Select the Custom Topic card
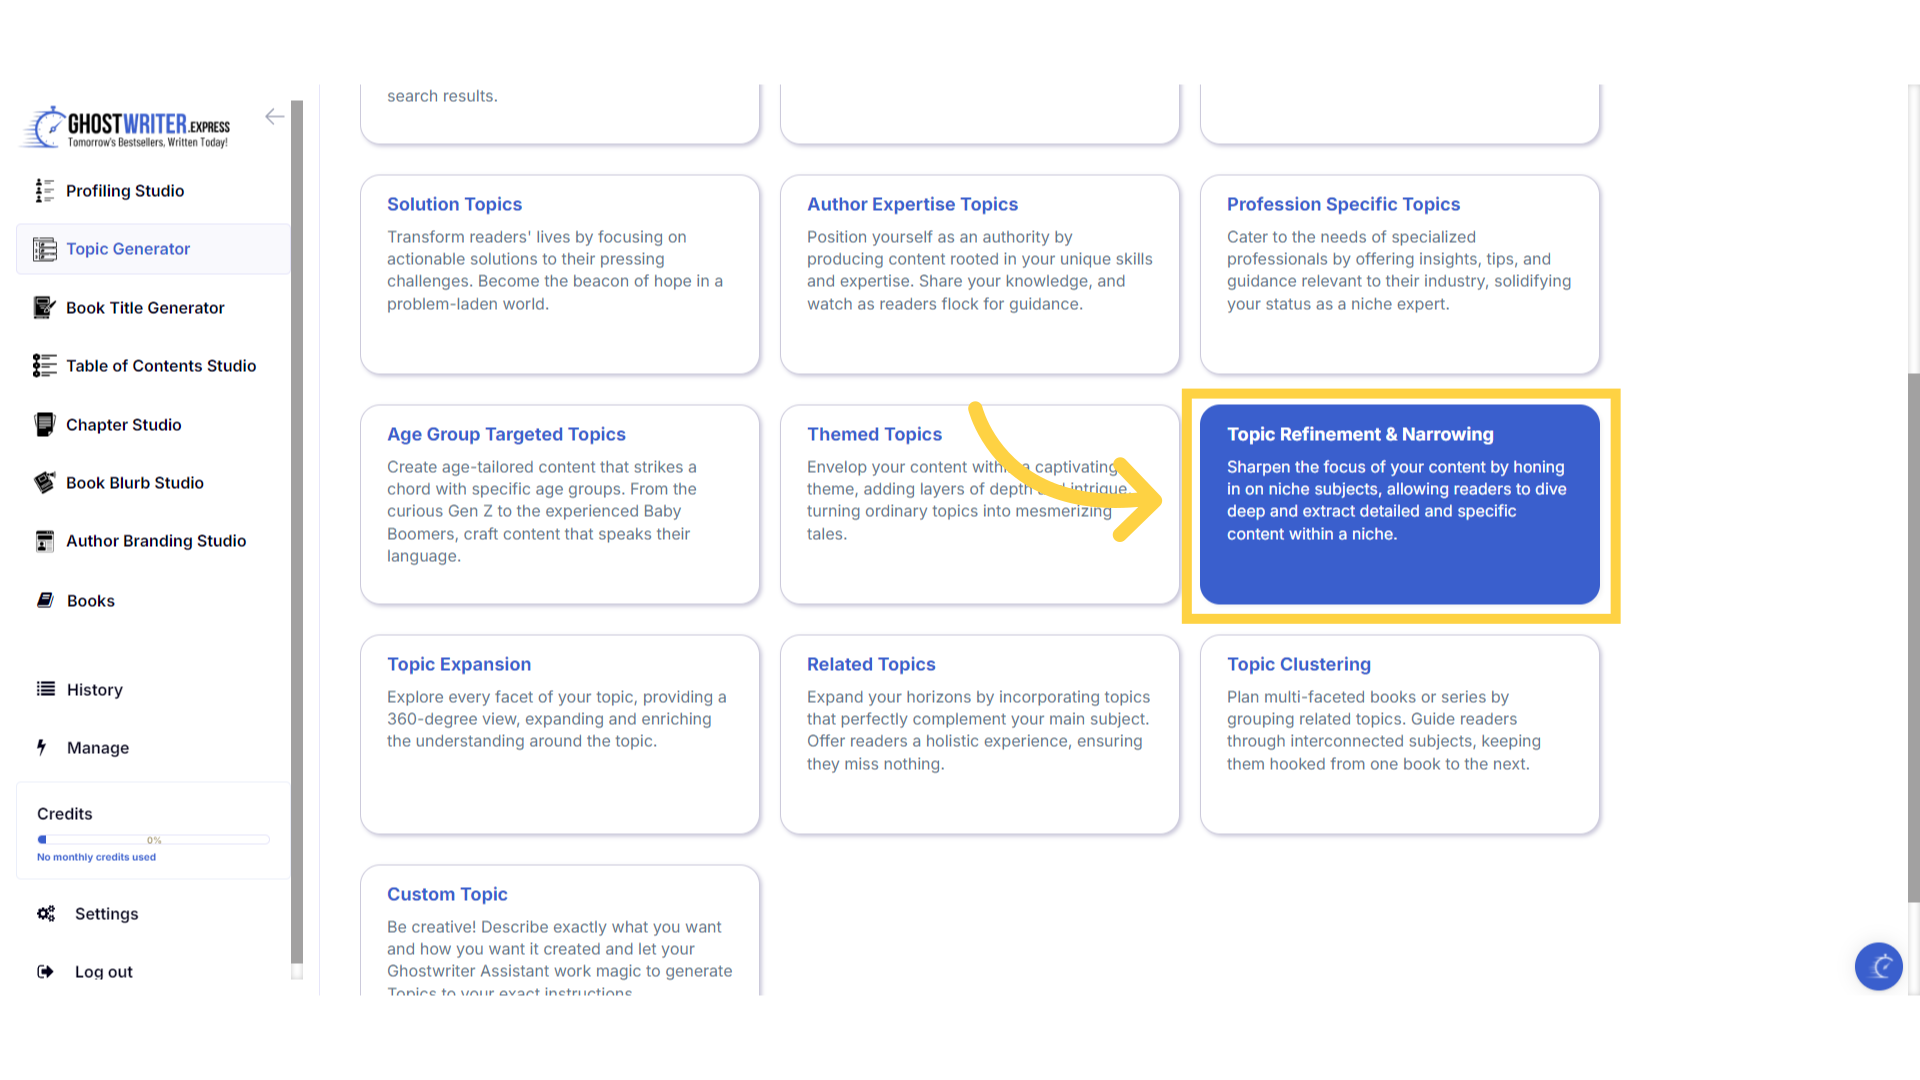This screenshot has height=1080, width=1920. 559,930
